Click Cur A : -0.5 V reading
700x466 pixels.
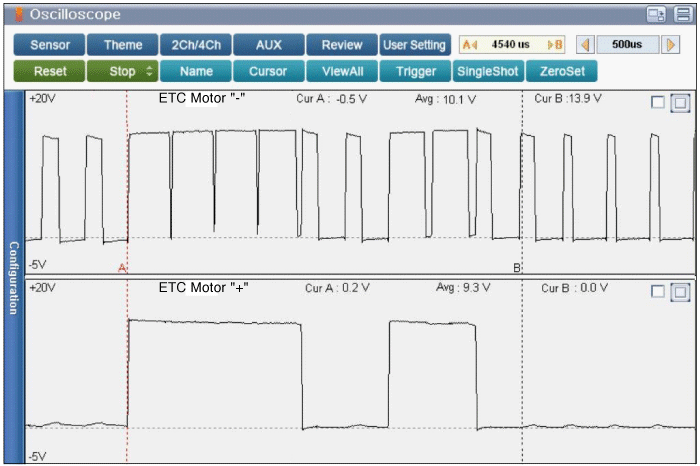point(332,99)
